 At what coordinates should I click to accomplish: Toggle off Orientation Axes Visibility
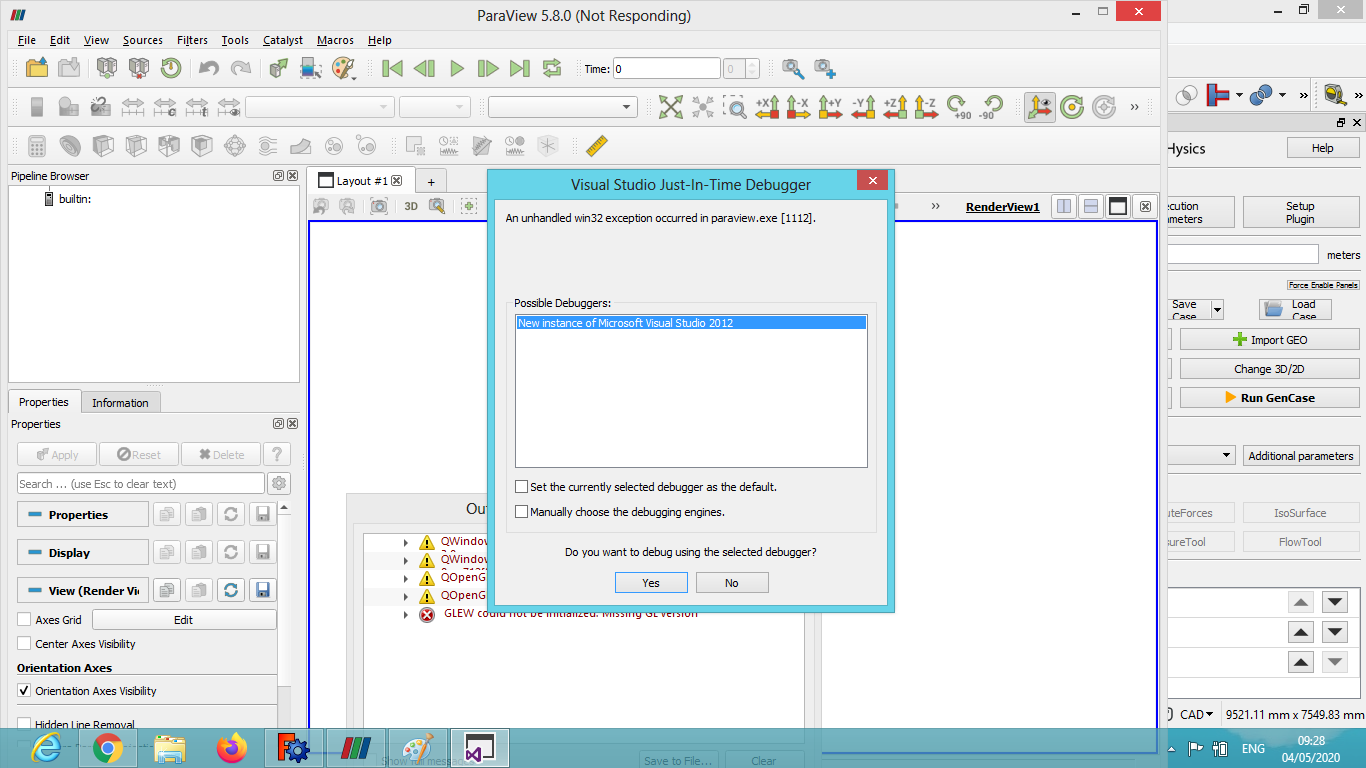pos(24,690)
